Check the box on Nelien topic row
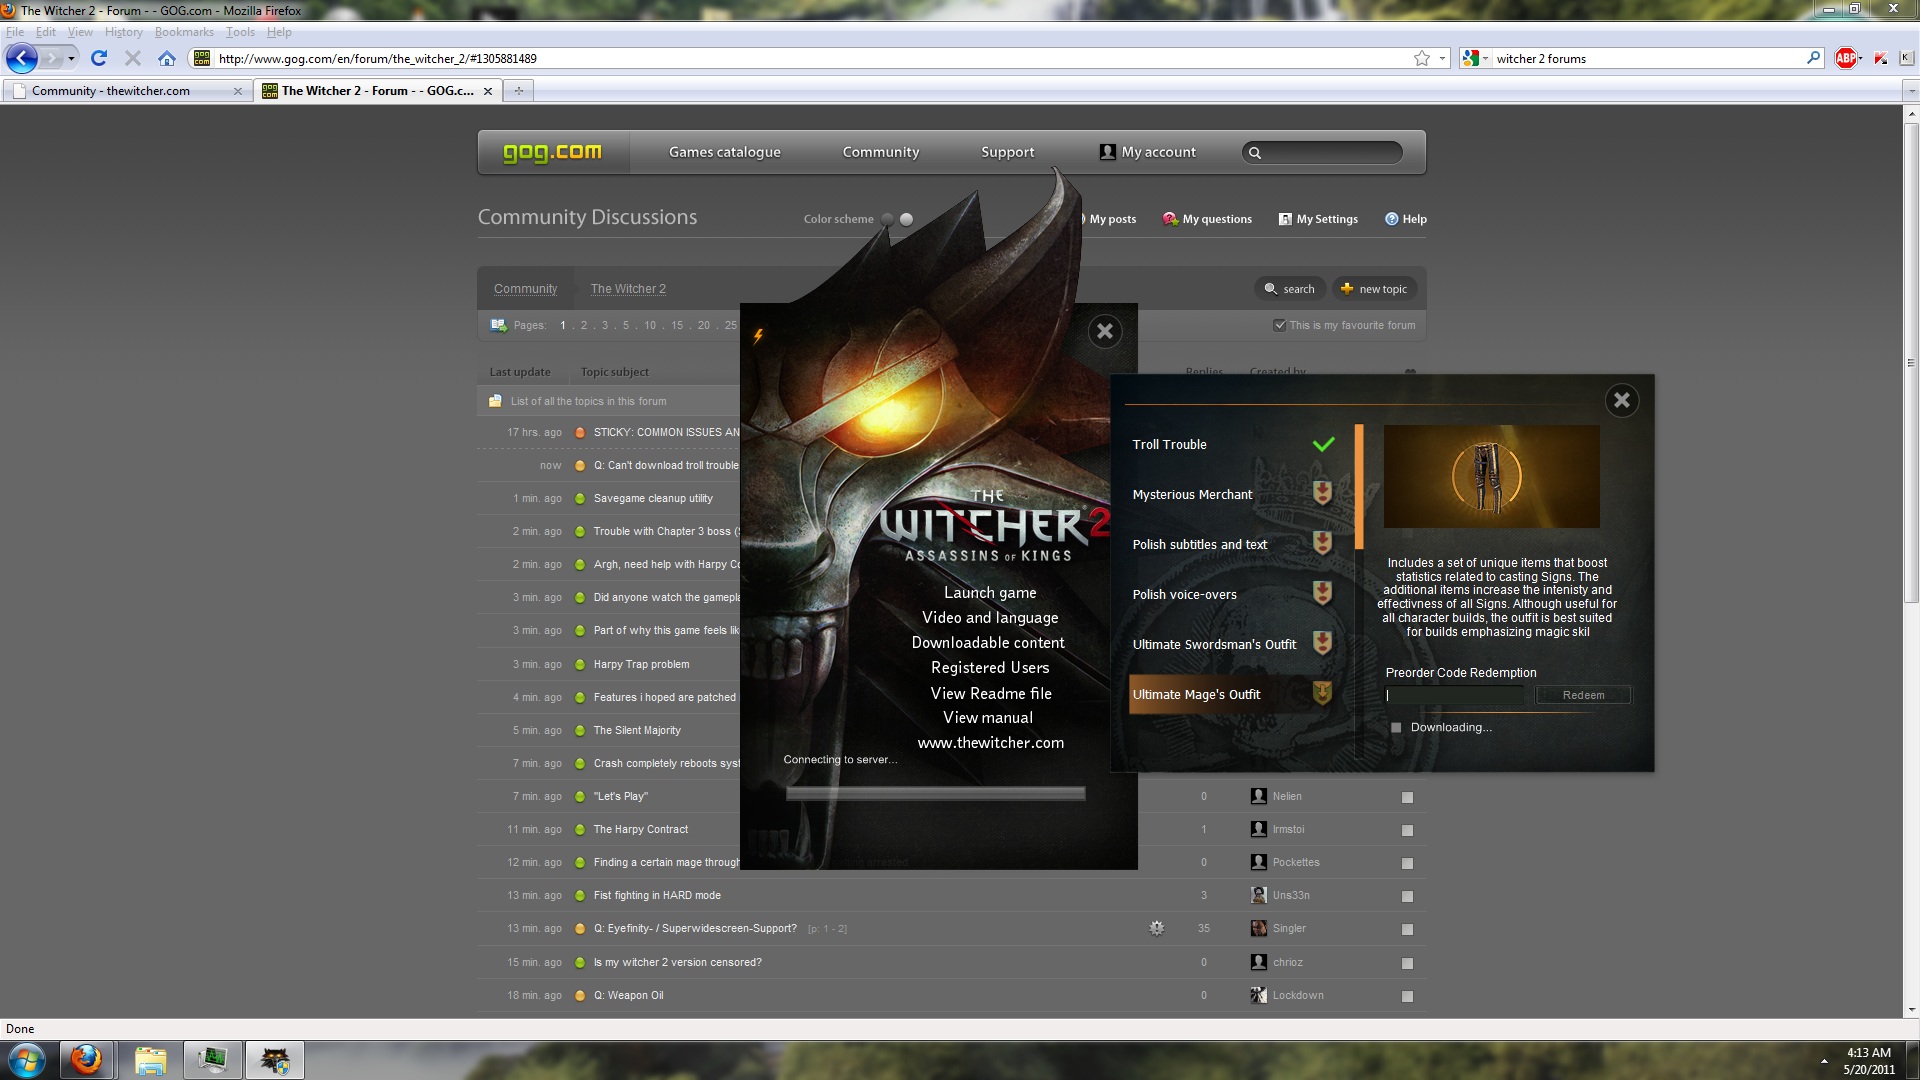The height and width of the screenshot is (1080, 1920). [x=1407, y=797]
